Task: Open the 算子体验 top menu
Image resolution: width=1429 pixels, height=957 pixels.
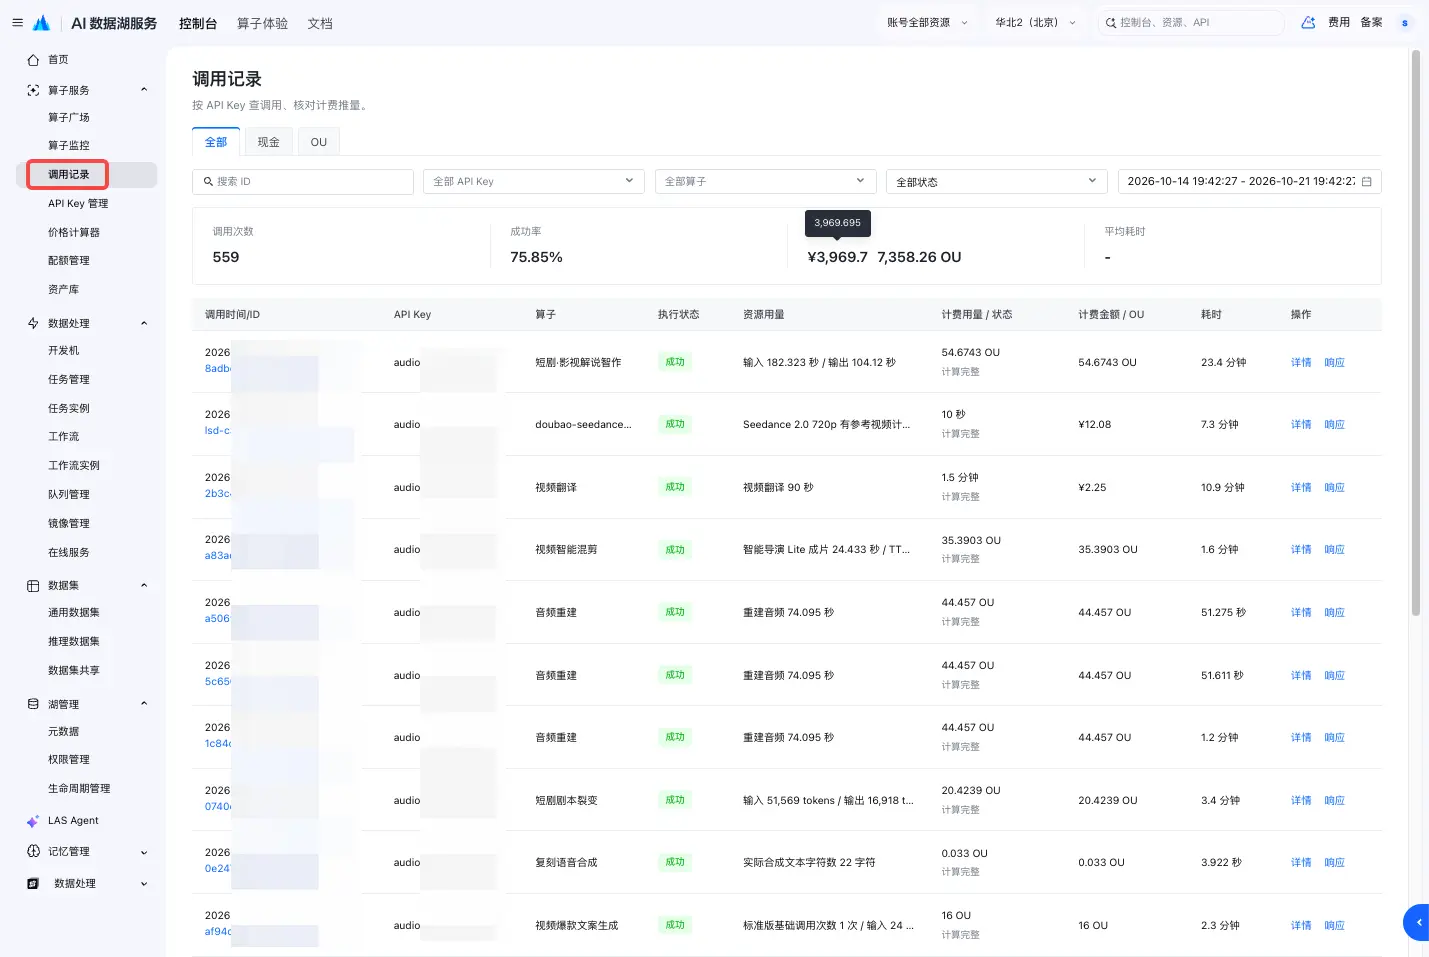Action: tap(262, 23)
